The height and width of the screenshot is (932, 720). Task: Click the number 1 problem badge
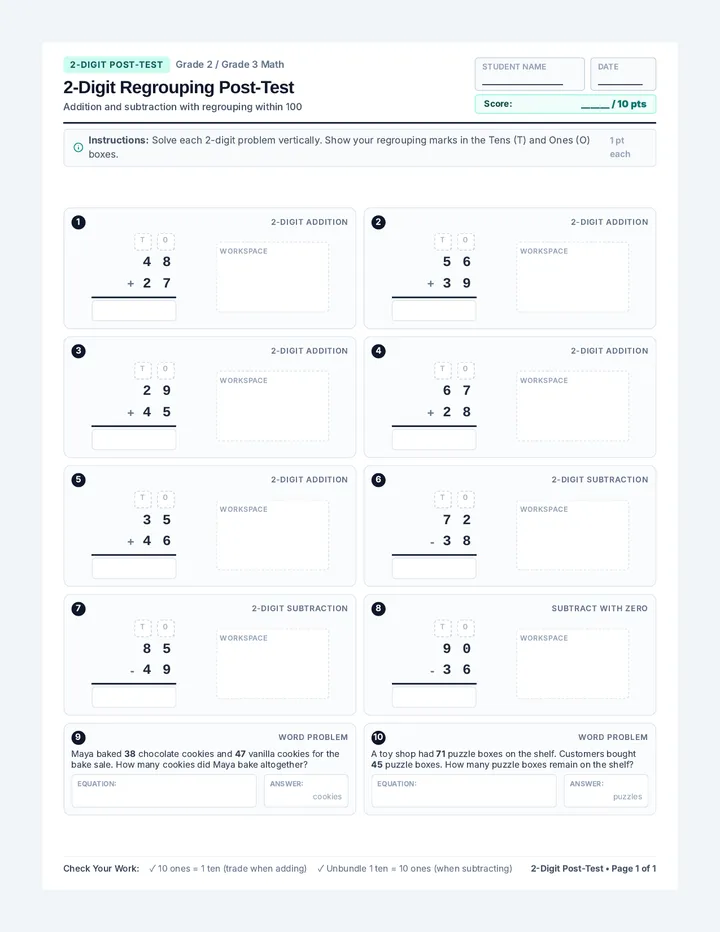click(x=78, y=222)
